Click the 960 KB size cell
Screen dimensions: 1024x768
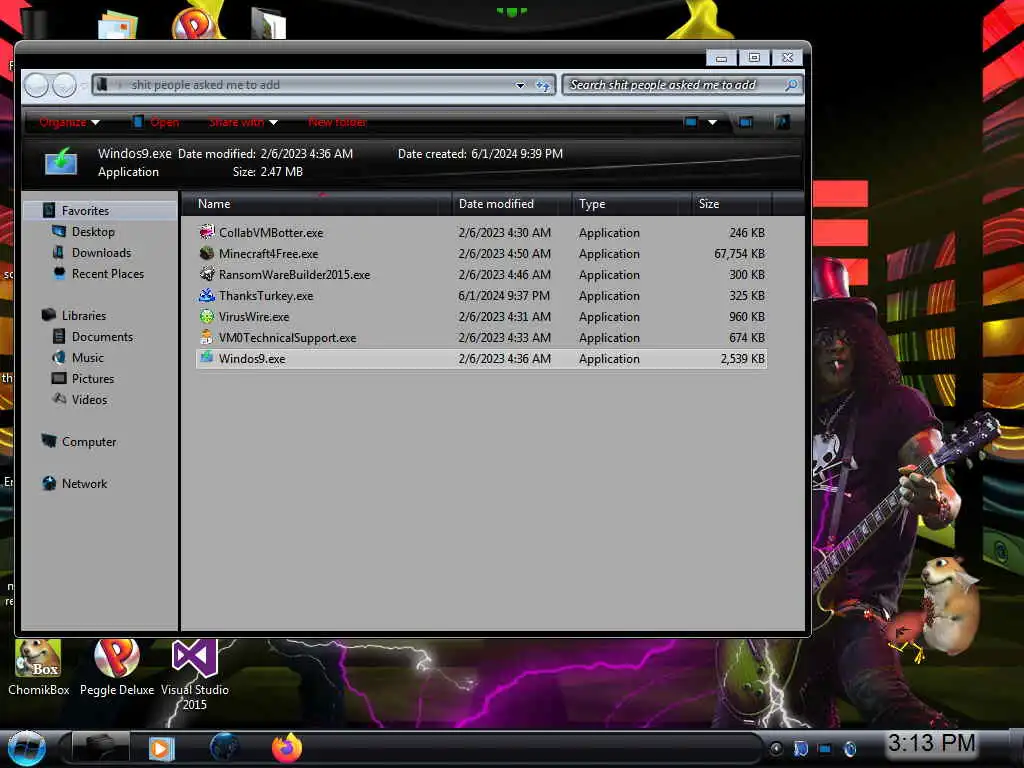747,316
